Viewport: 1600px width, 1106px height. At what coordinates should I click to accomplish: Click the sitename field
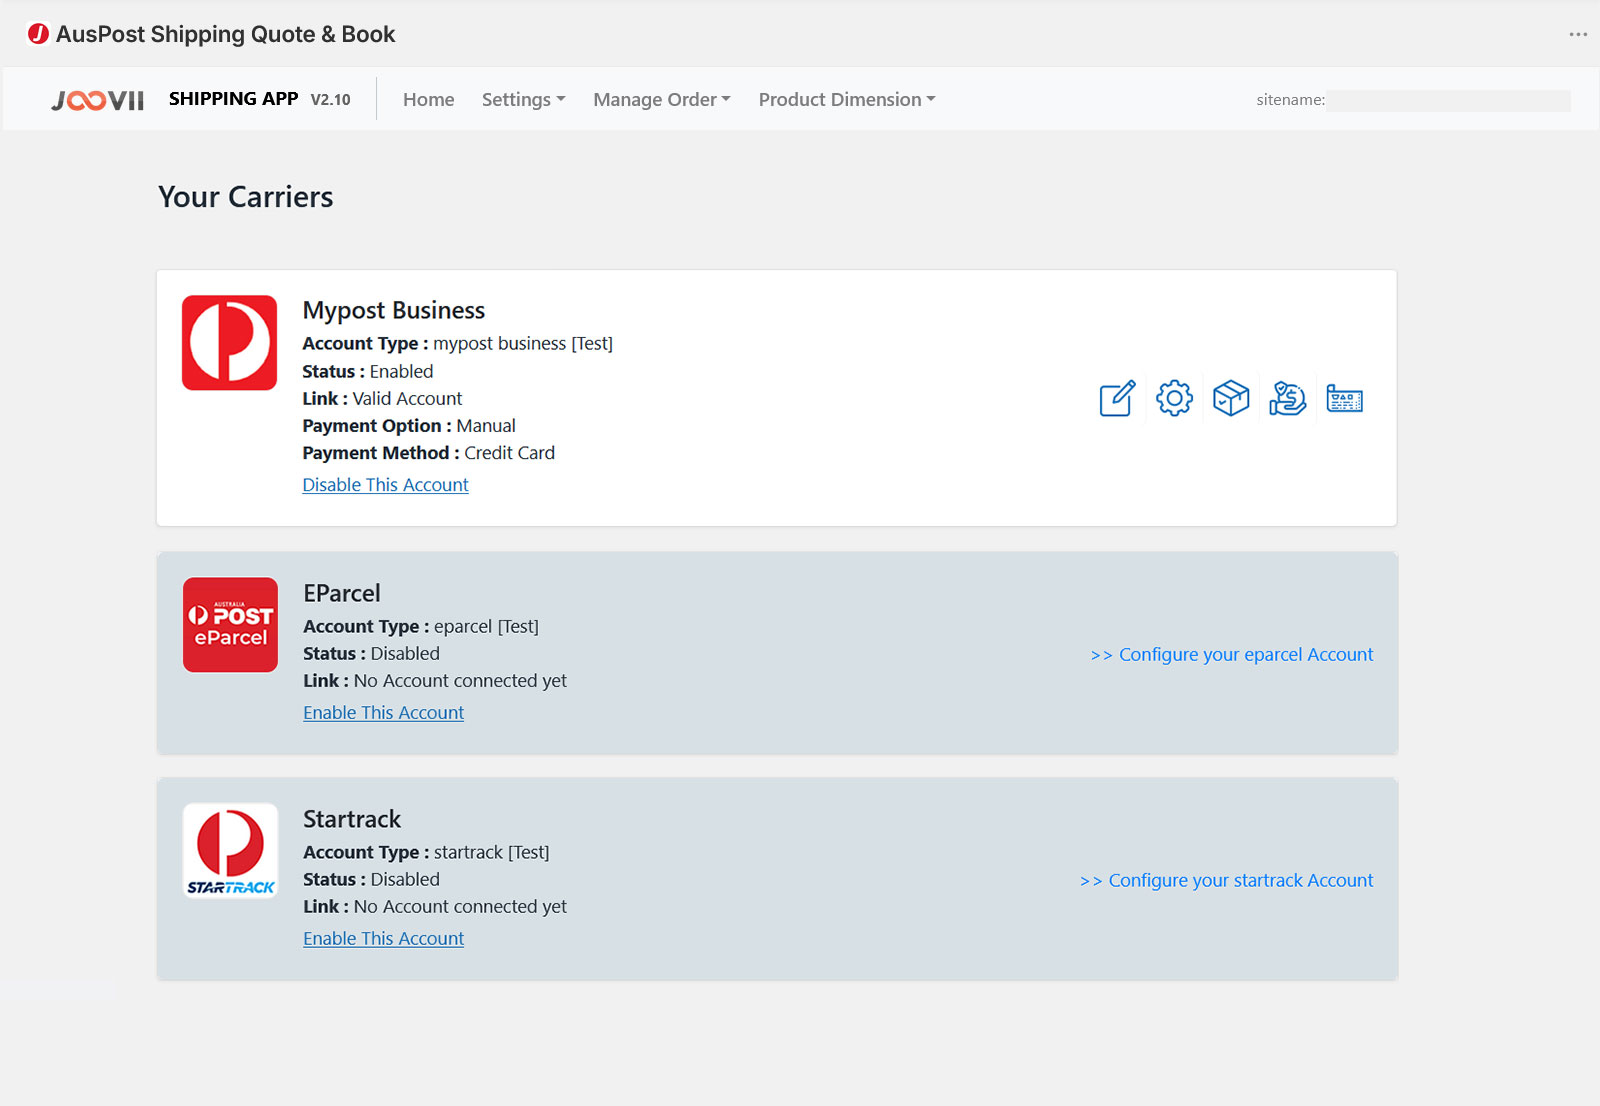point(1449,100)
